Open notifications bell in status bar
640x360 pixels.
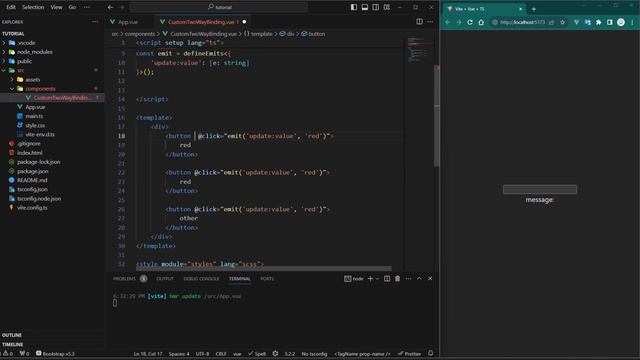point(430,353)
